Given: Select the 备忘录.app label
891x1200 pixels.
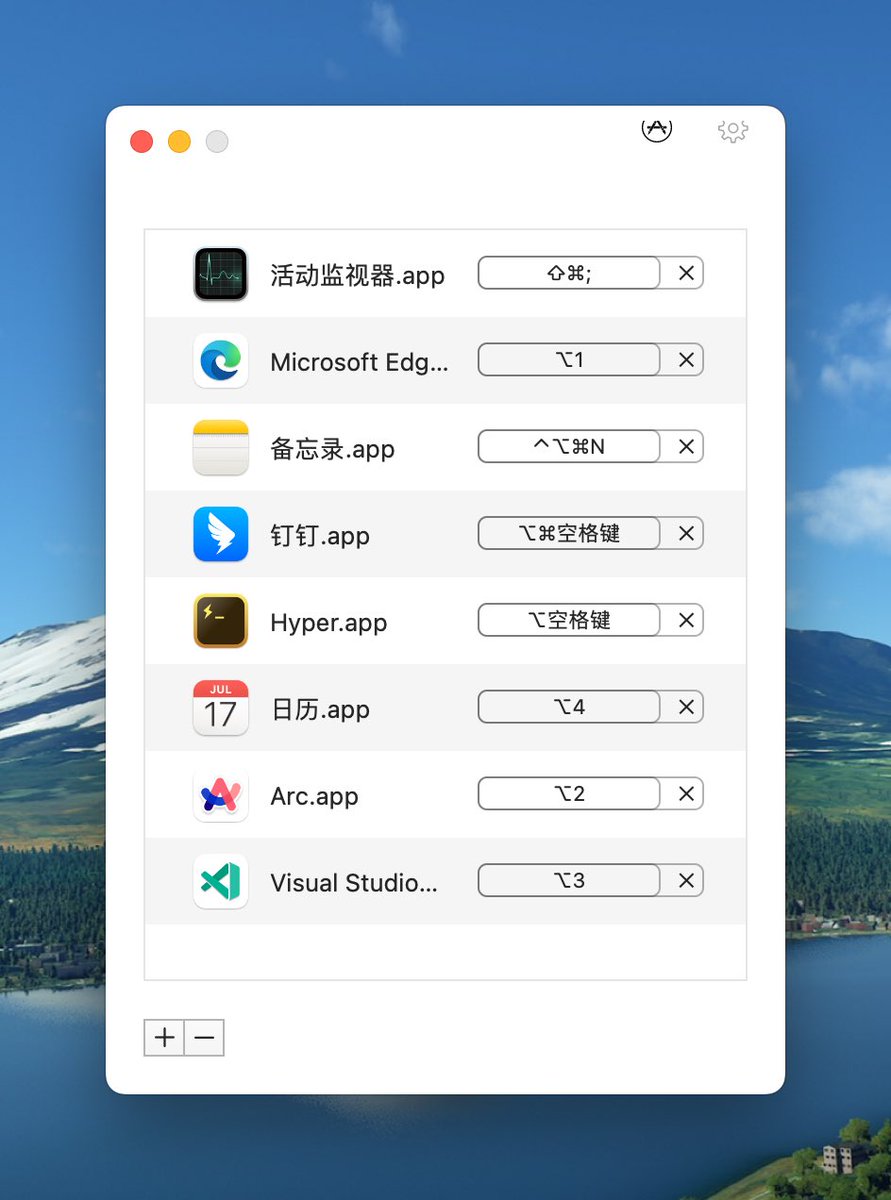Looking at the screenshot, I should pos(332,449).
